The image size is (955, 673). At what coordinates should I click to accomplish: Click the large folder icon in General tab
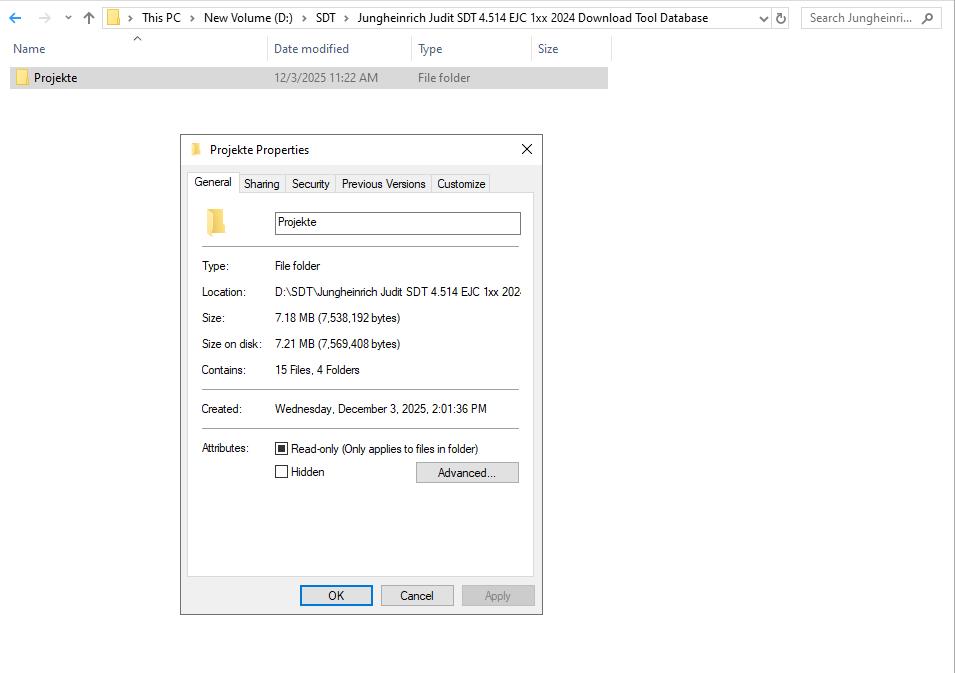pos(216,222)
